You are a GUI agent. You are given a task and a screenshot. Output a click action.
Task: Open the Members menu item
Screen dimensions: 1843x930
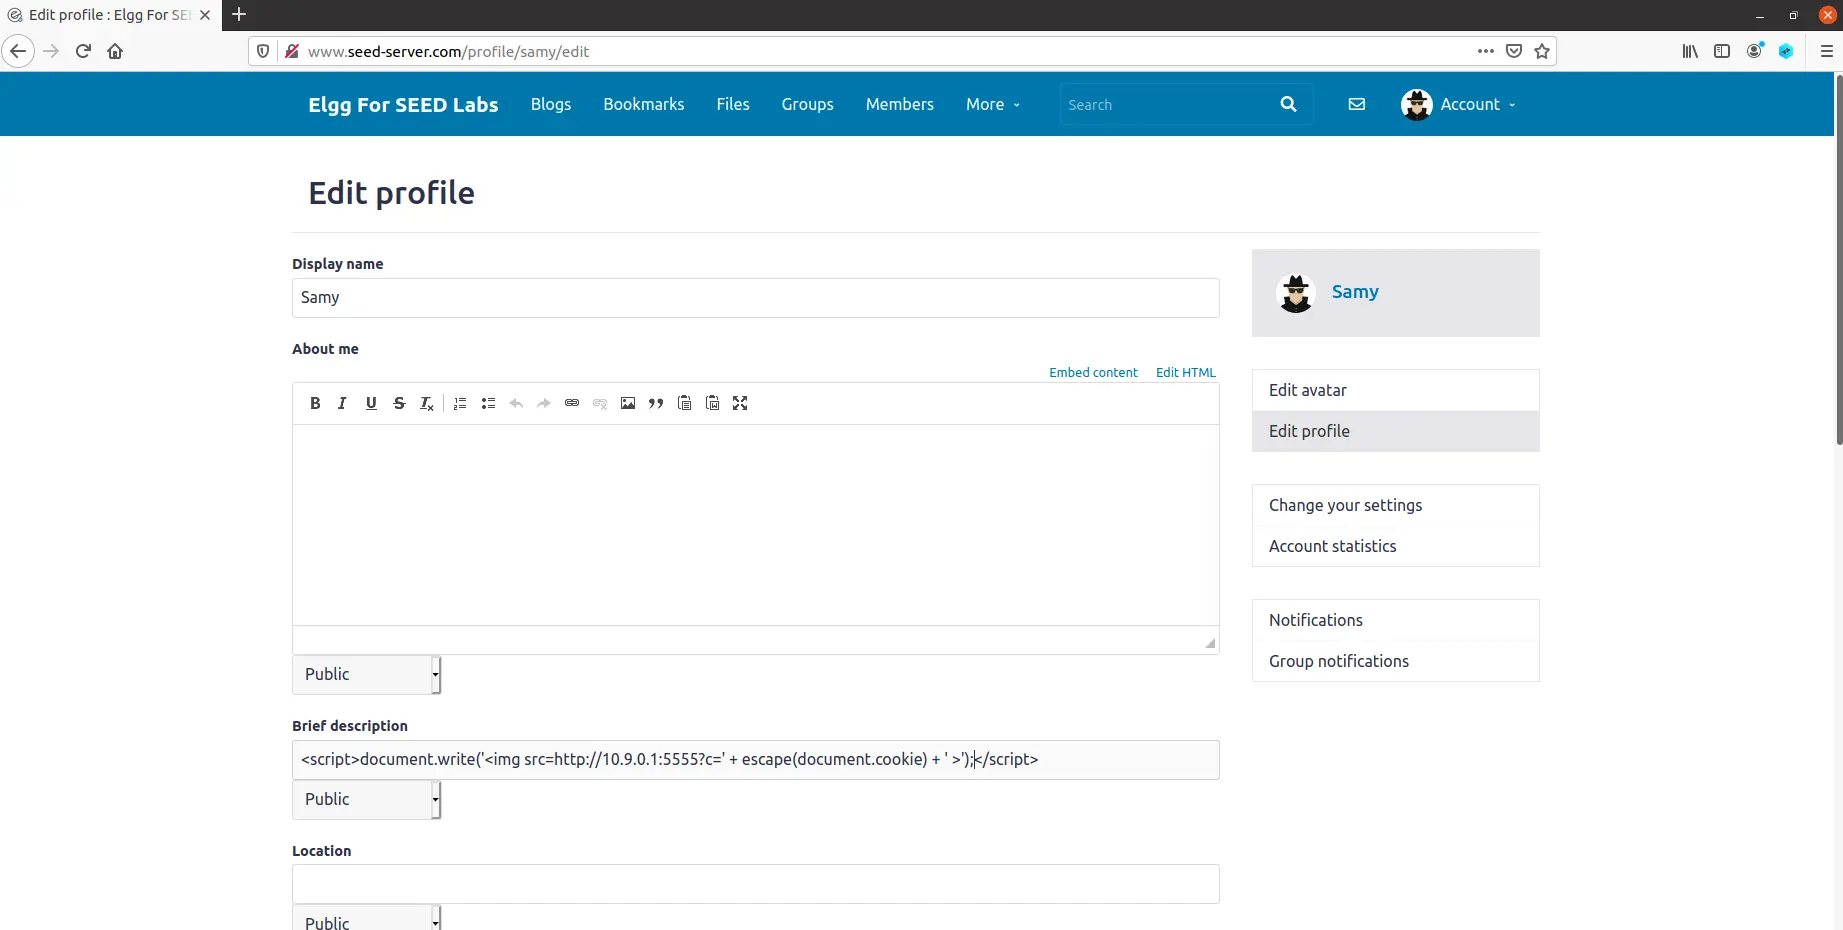click(900, 104)
